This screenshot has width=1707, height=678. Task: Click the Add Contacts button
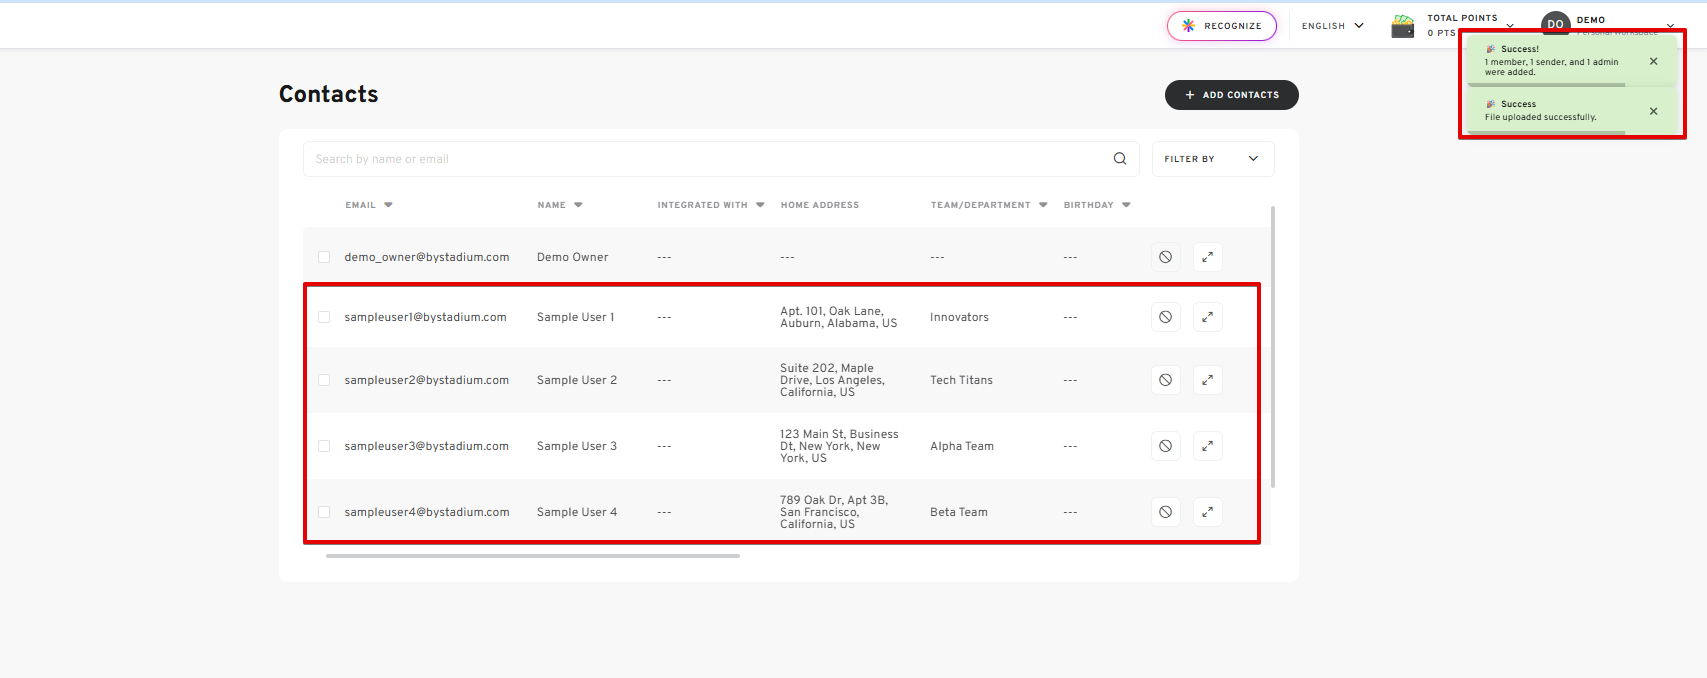point(1231,95)
